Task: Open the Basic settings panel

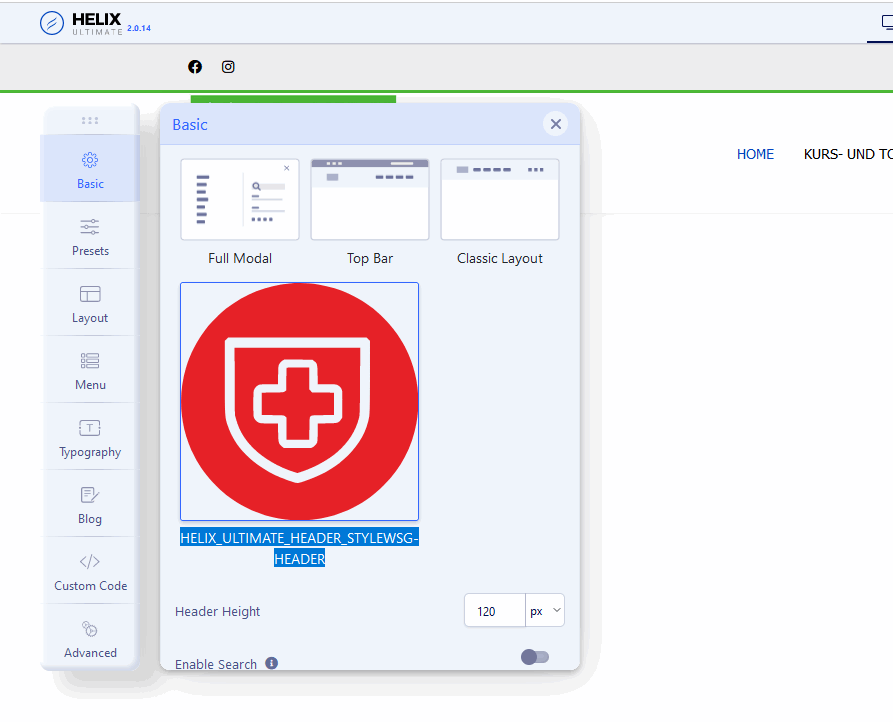Action: point(90,169)
